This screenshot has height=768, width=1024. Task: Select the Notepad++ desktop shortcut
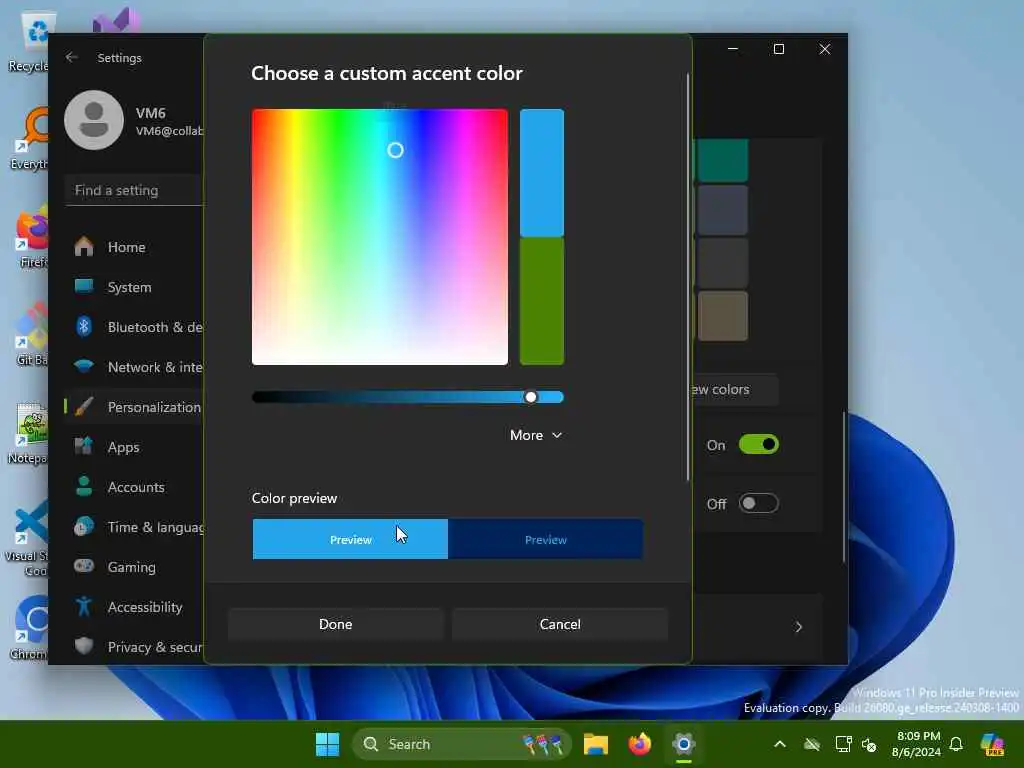[29, 434]
